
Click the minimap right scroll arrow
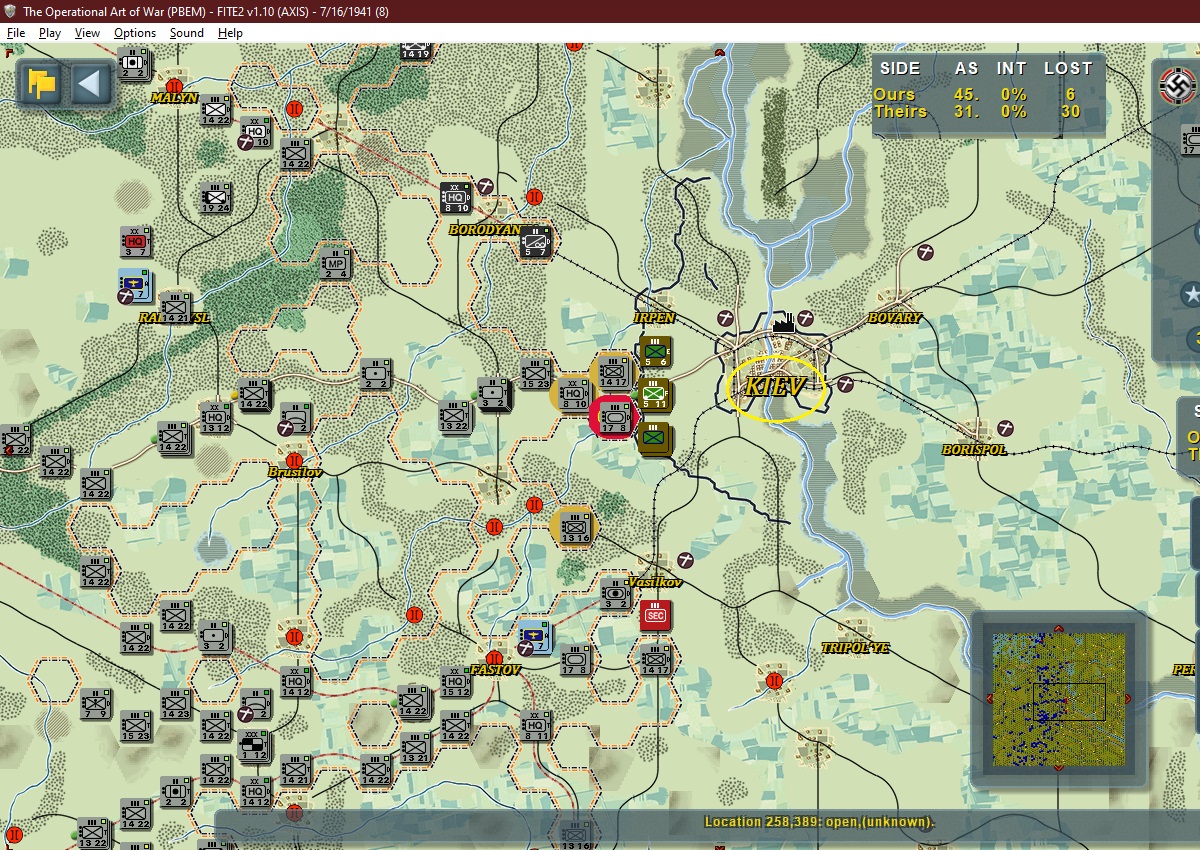[1128, 699]
